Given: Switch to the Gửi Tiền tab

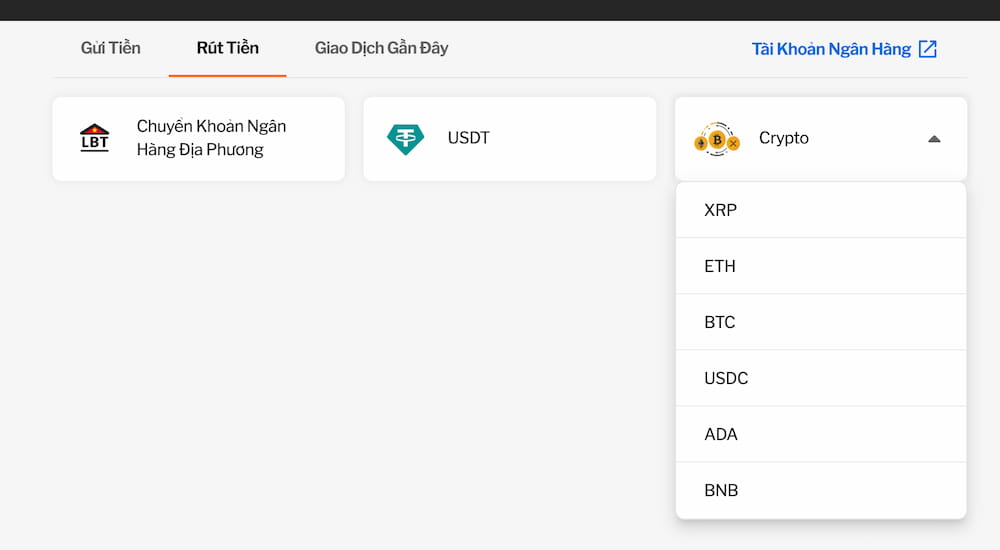Looking at the screenshot, I should tap(110, 48).
